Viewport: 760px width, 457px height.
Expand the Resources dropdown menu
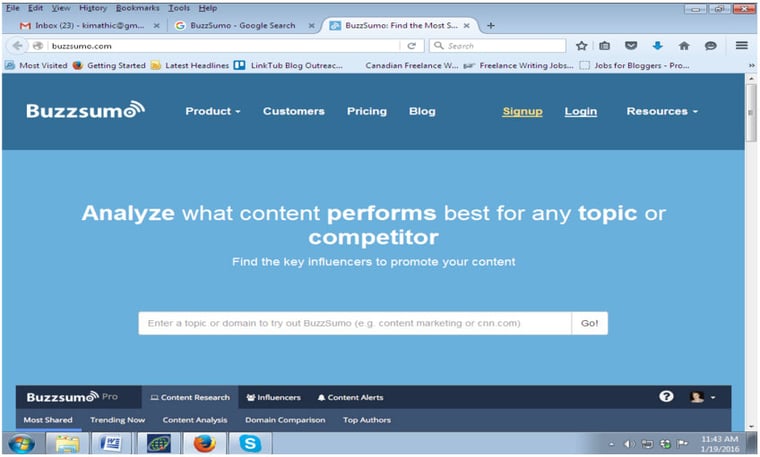[x=662, y=111]
